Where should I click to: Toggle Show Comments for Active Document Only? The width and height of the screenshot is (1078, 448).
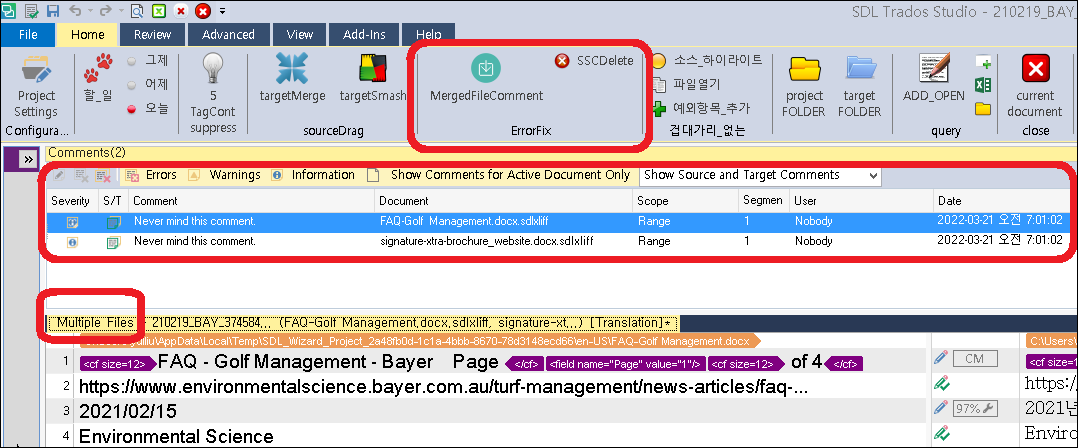499,175
